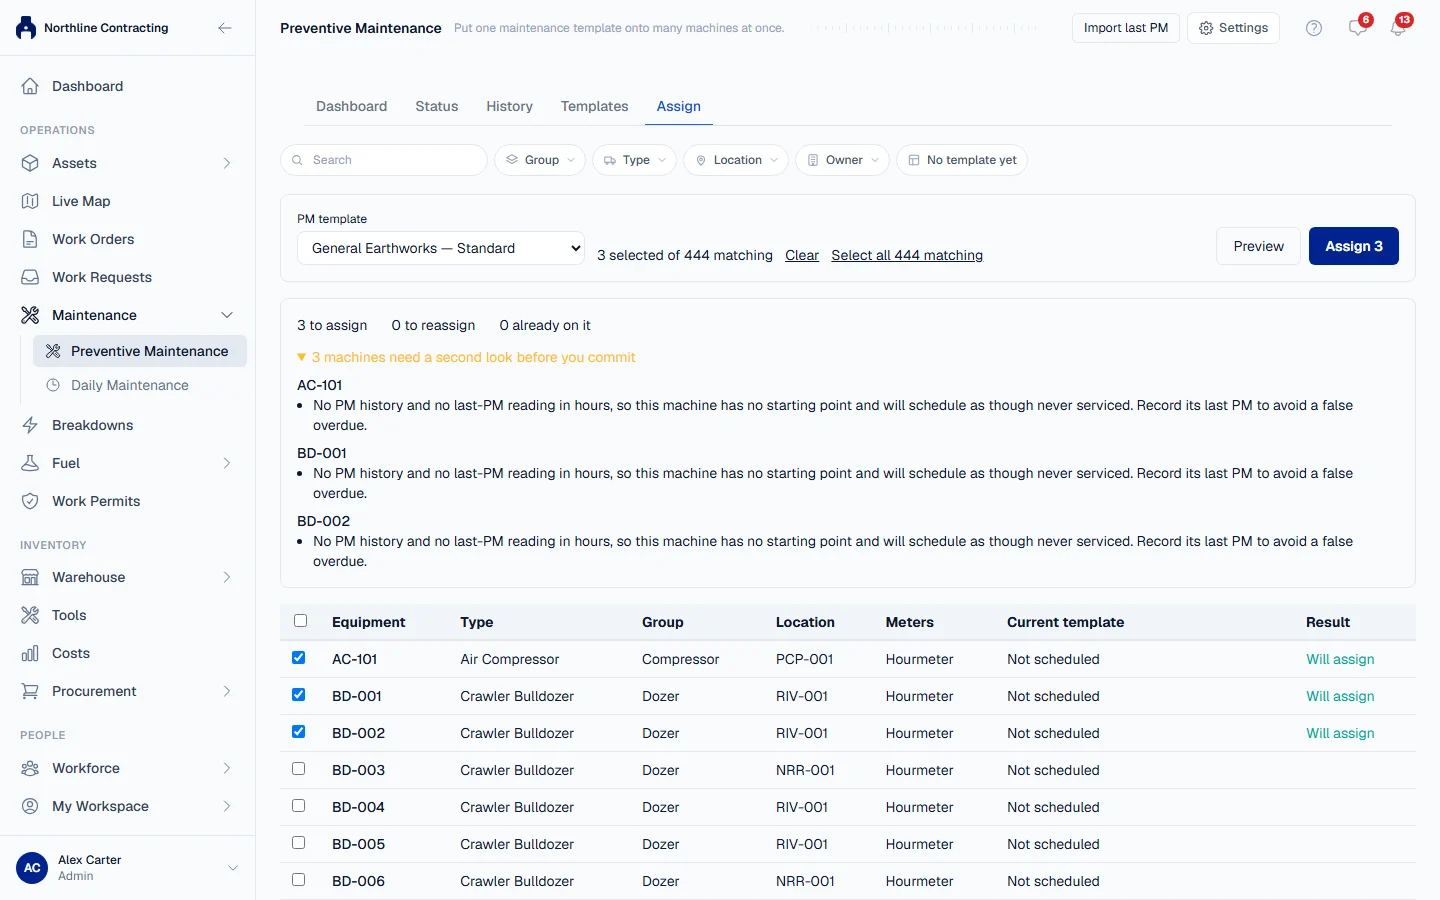The image size is (1440, 900).
Task: Open the PM template dropdown
Action: coord(441,248)
